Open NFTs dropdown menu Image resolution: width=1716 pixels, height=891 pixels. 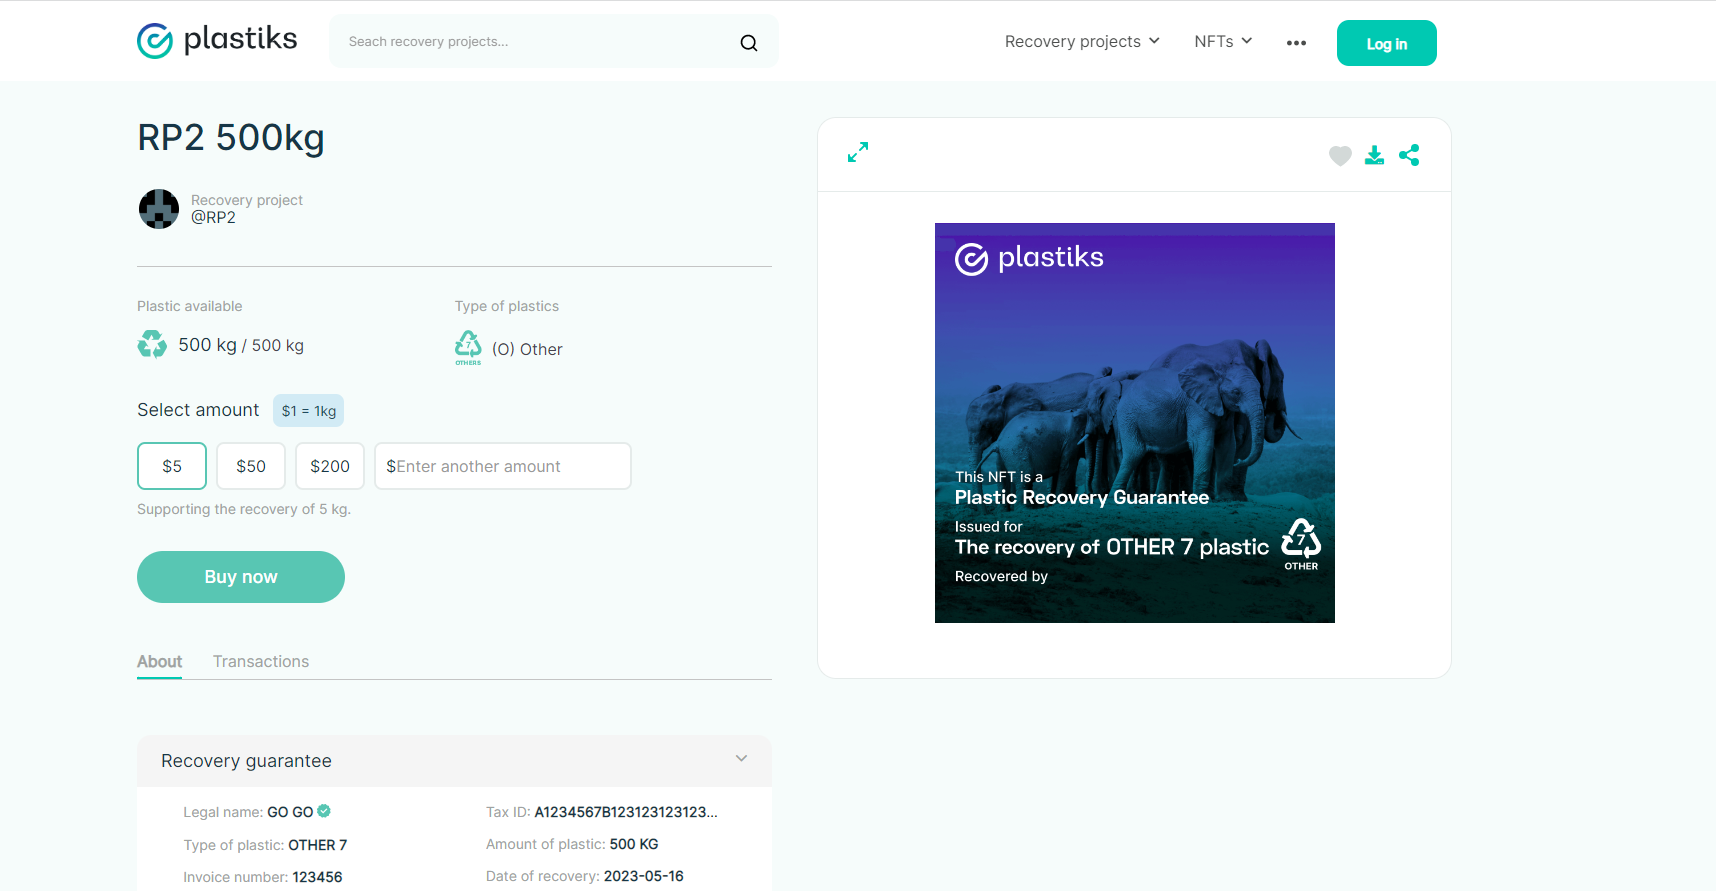1223,41
